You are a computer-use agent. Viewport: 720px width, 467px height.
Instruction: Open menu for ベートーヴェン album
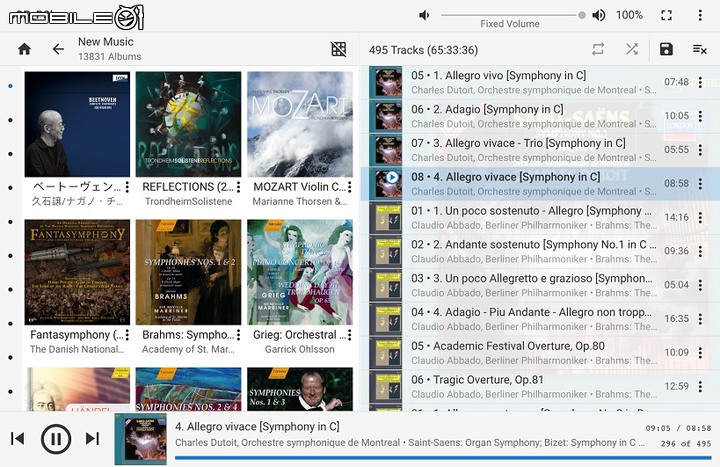(127, 187)
